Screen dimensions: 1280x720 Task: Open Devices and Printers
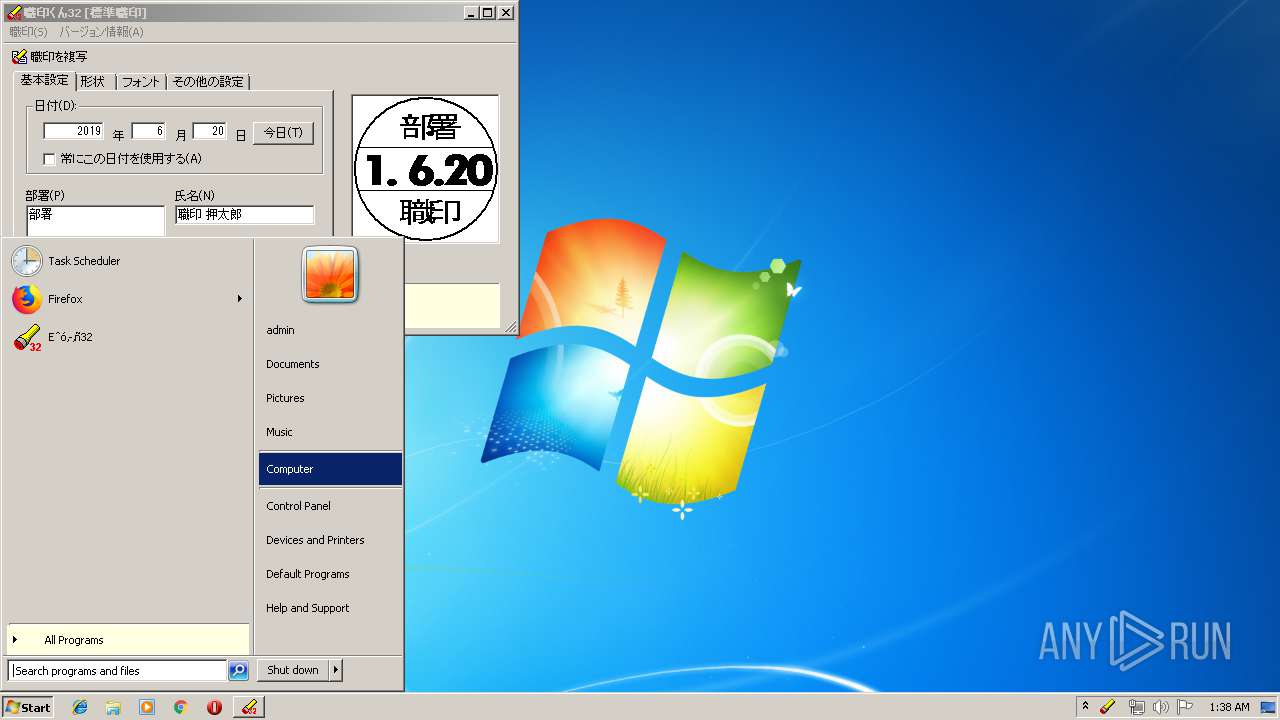click(330, 540)
